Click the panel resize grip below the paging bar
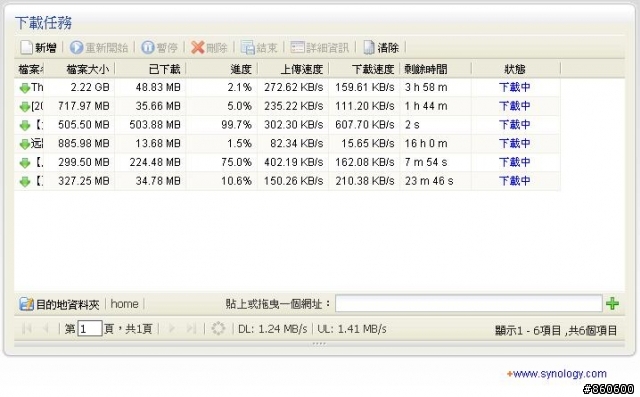The height and width of the screenshot is (397, 640). point(319,344)
